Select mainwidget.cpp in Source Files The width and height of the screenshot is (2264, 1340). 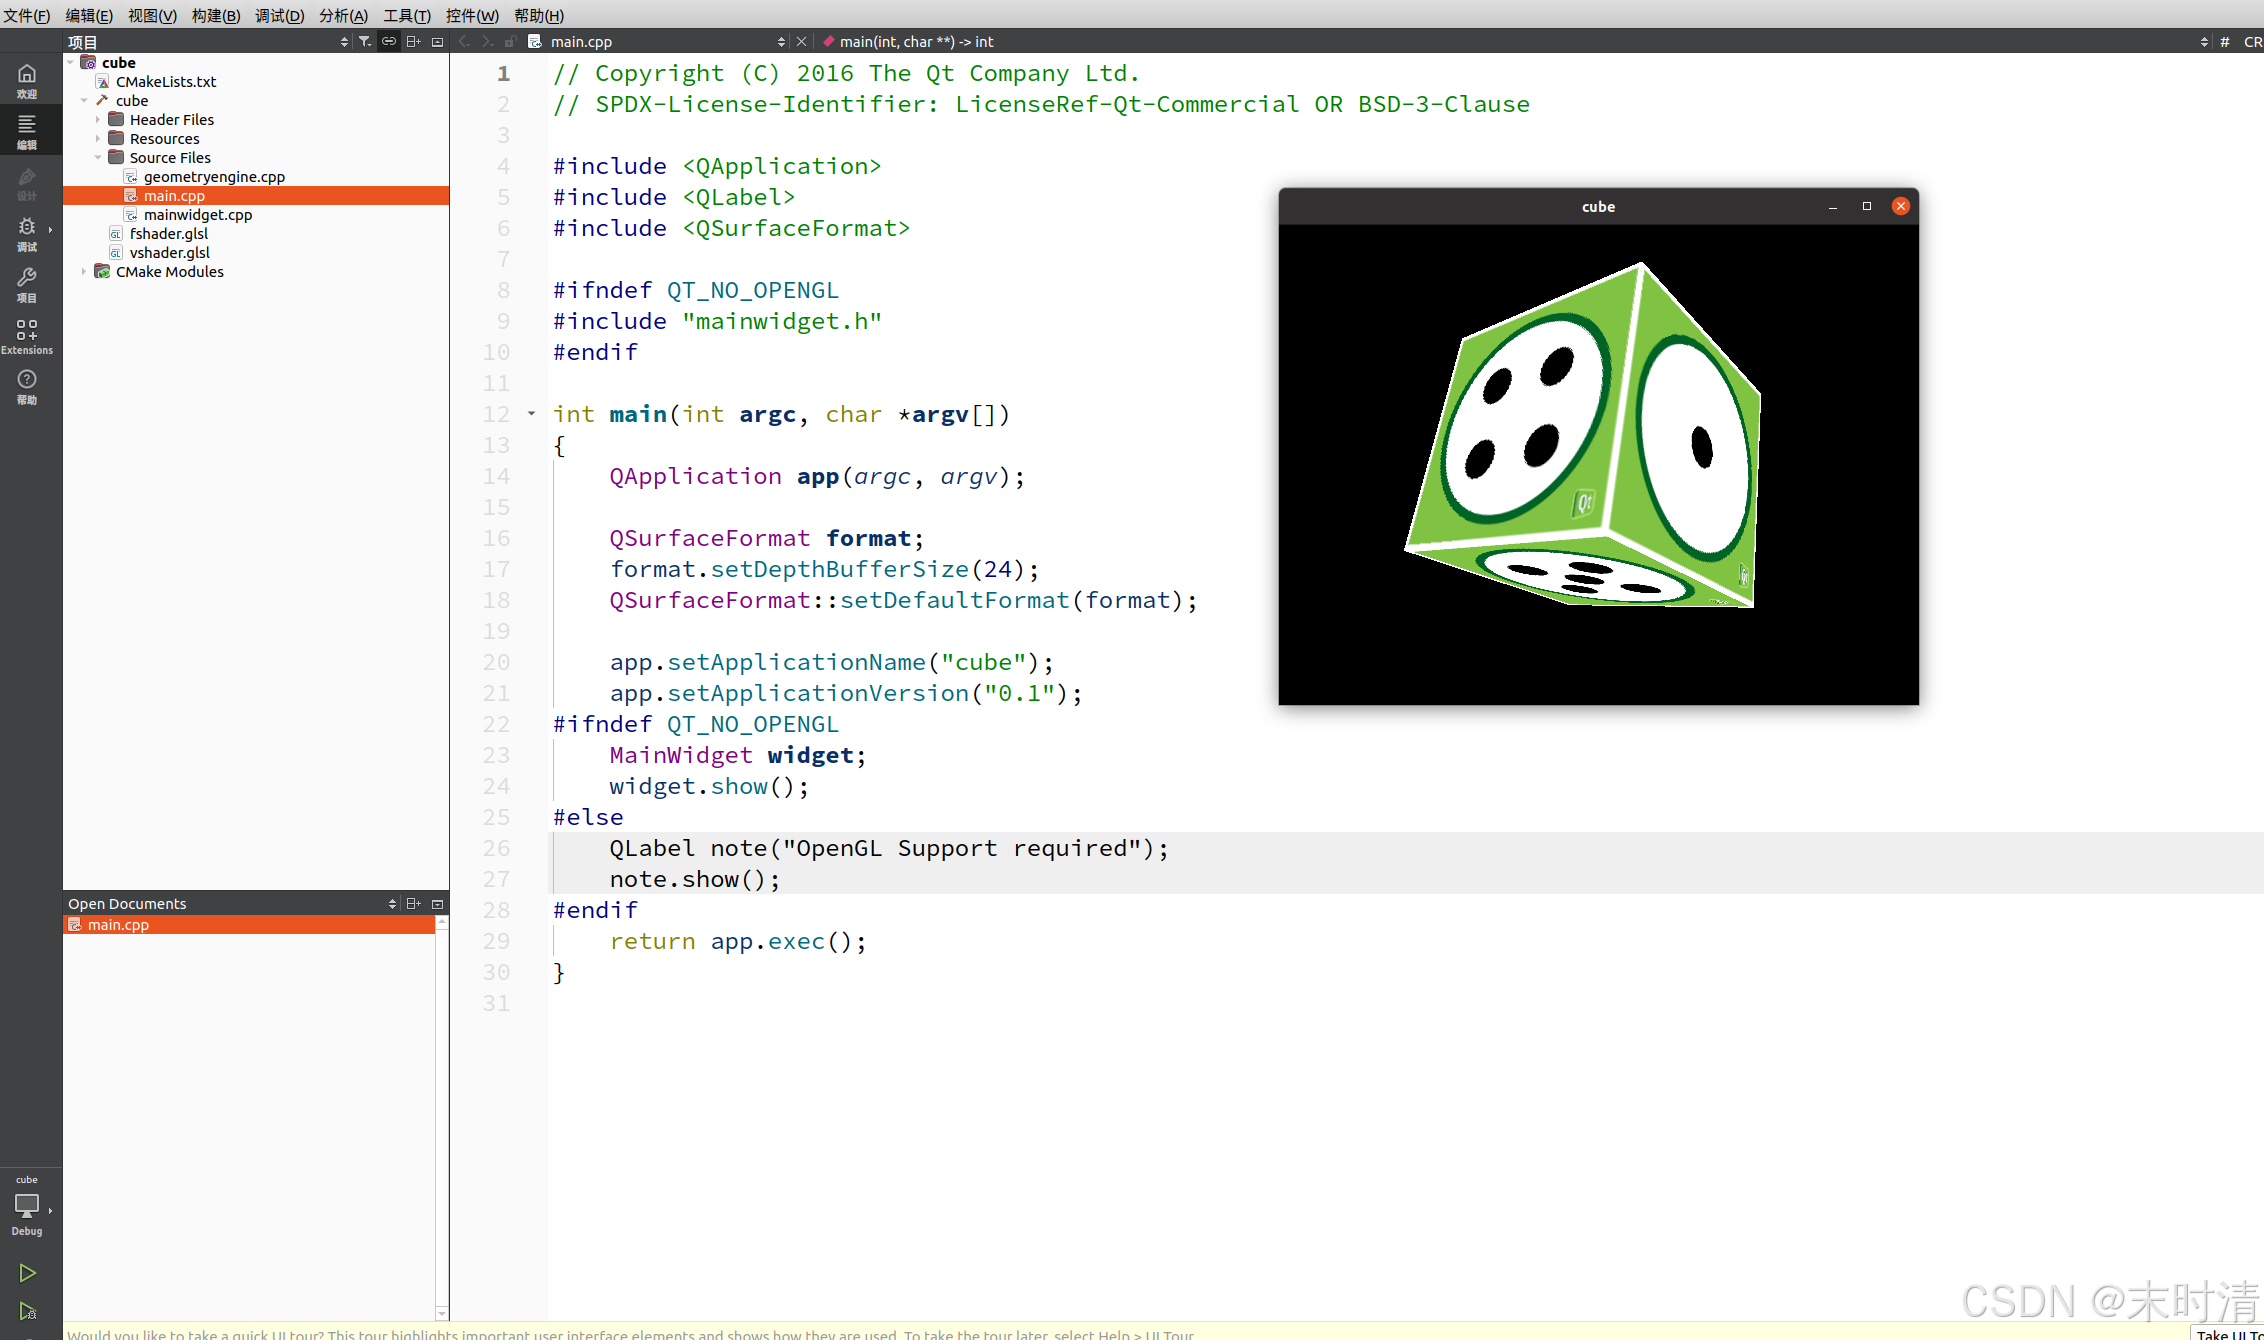click(198, 214)
